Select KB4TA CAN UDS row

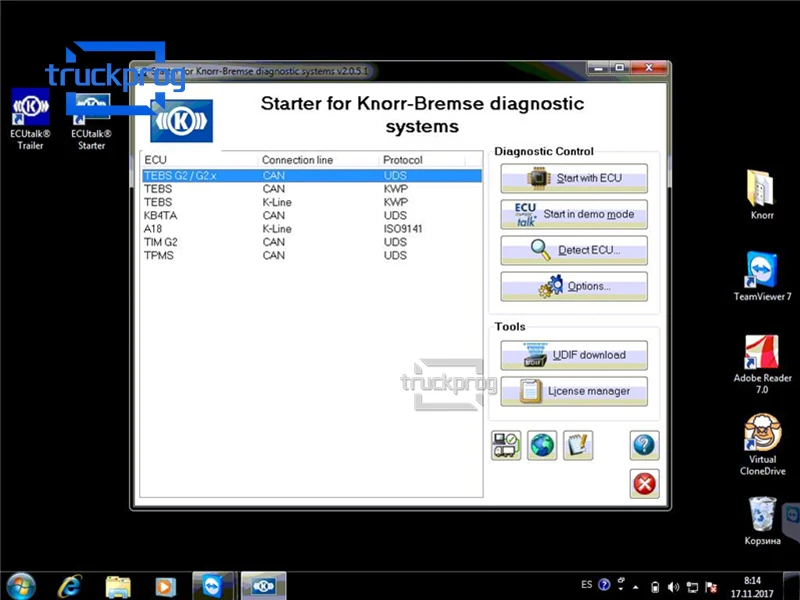pos(312,215)
